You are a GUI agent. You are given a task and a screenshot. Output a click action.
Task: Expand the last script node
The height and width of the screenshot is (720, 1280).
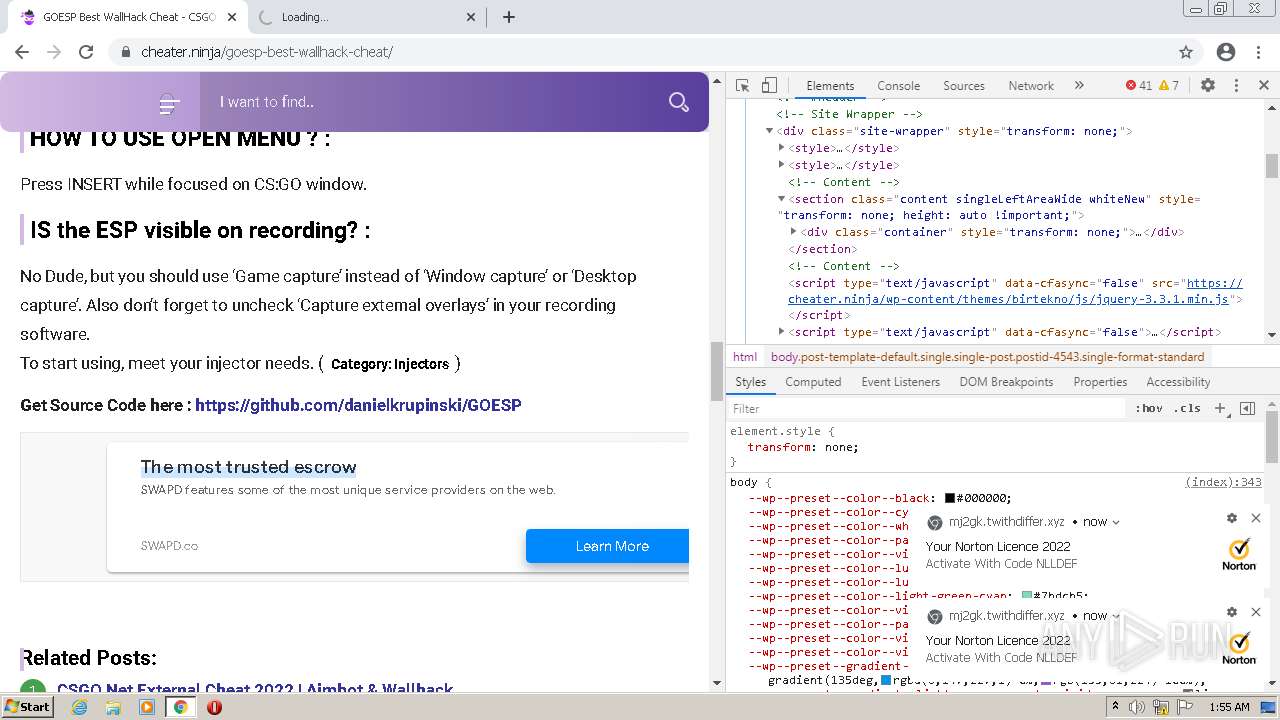coord(782,332)
